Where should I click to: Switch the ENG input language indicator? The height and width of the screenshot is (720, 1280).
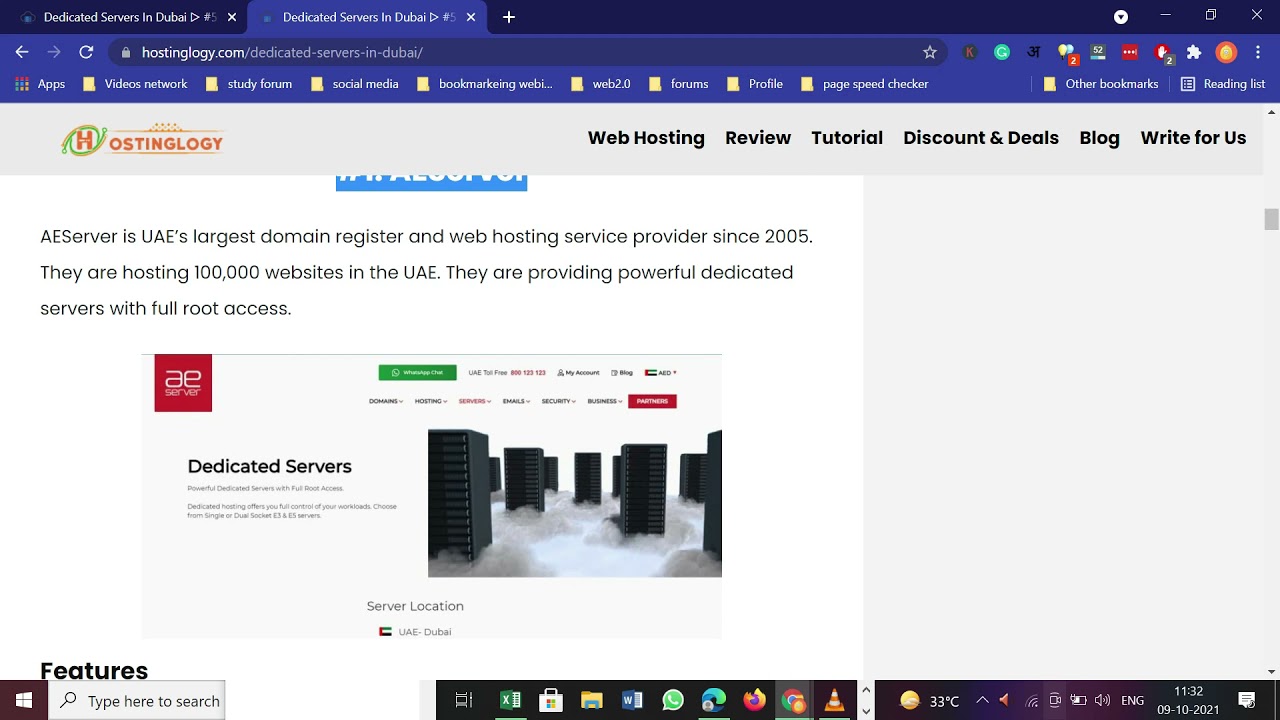tap(1132, 700)
